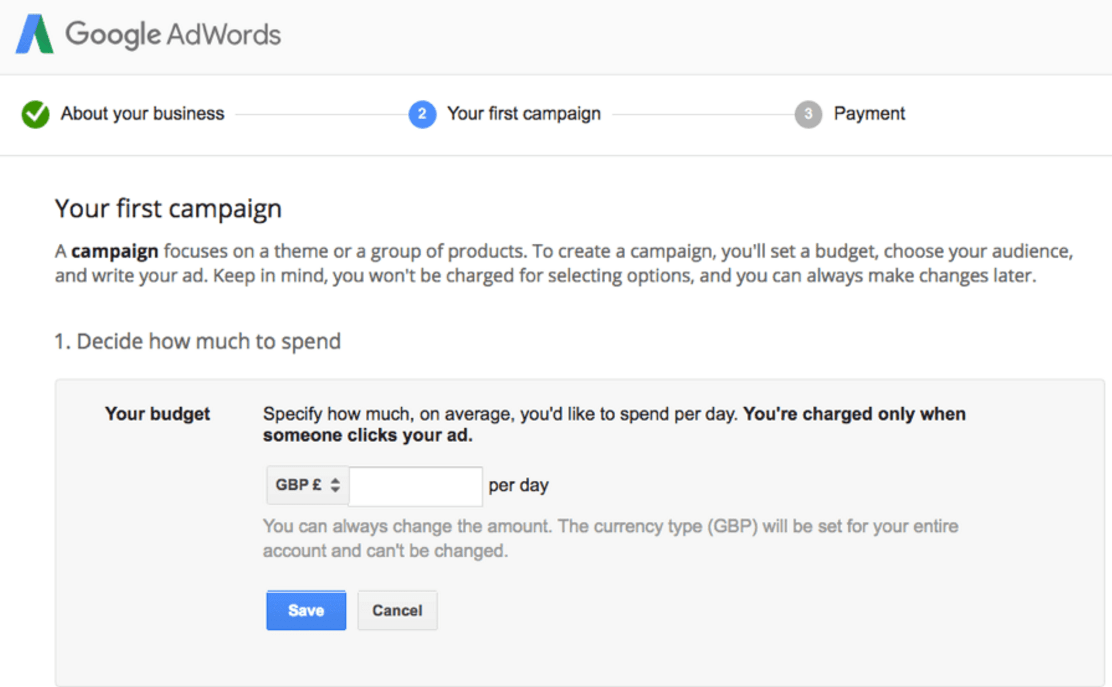1112x687 pixels.
Task: Open the Payment step
Action: click(x=869, y=114)
